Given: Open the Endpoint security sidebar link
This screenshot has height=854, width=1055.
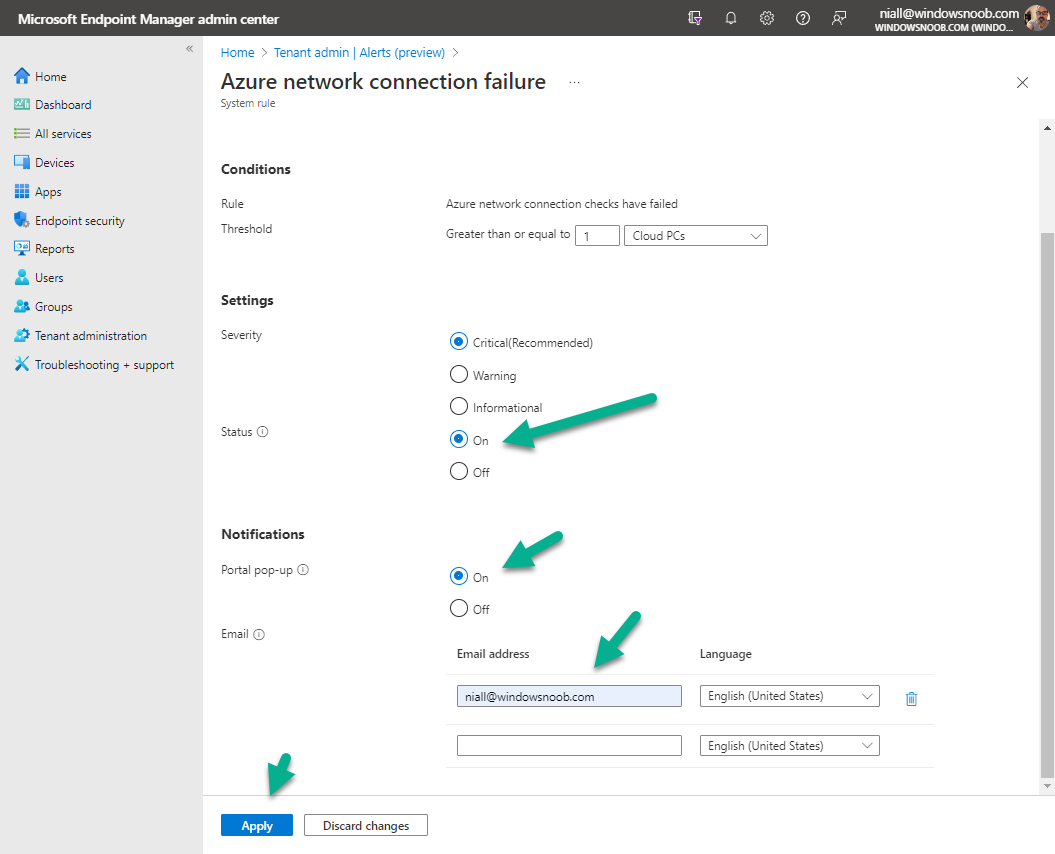Looking at the screenshot, I should tap(79, 221).
